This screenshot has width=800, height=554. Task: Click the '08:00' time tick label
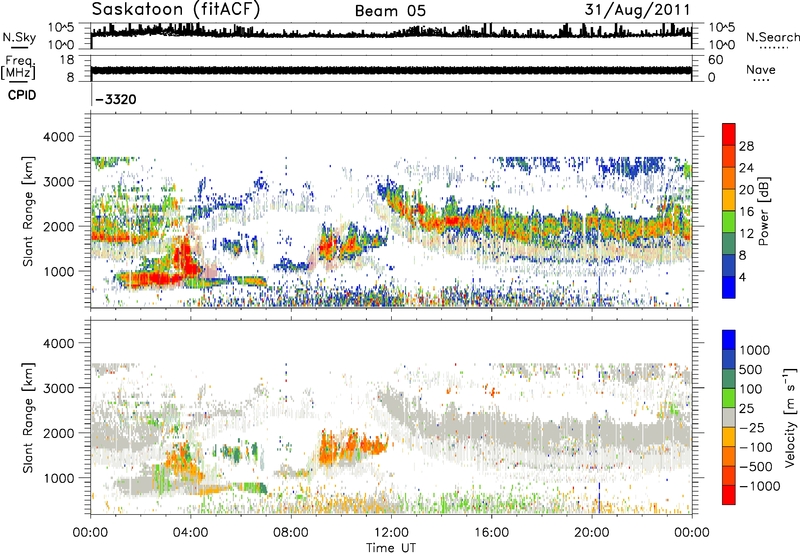[x=291, y=533]
